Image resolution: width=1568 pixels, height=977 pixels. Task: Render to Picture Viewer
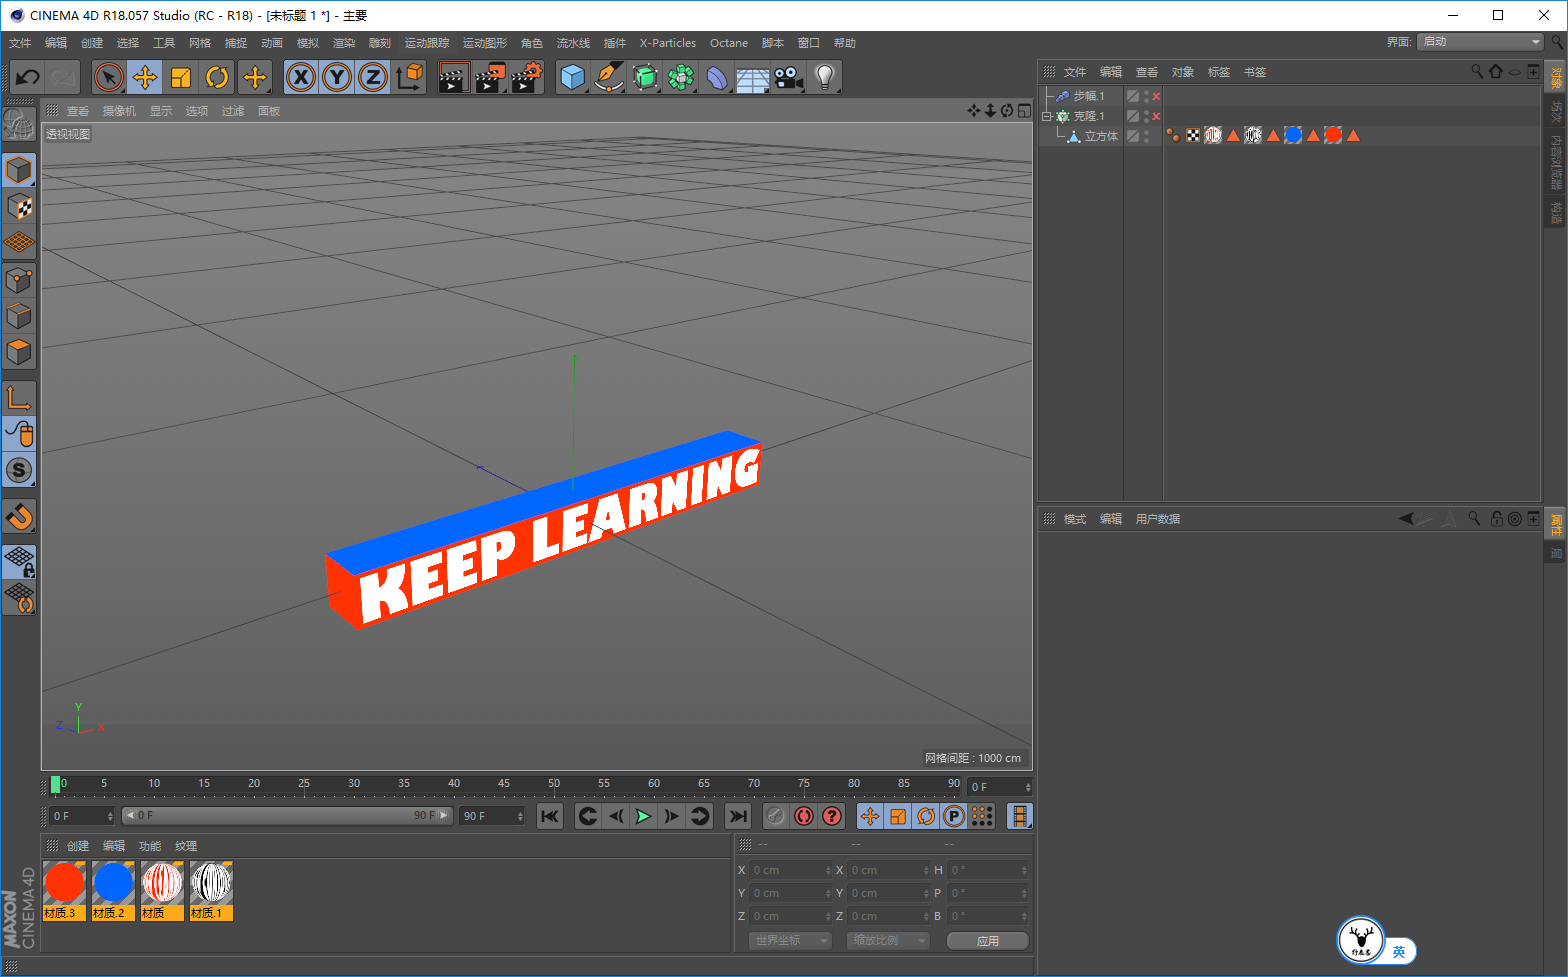click(490, 77)
